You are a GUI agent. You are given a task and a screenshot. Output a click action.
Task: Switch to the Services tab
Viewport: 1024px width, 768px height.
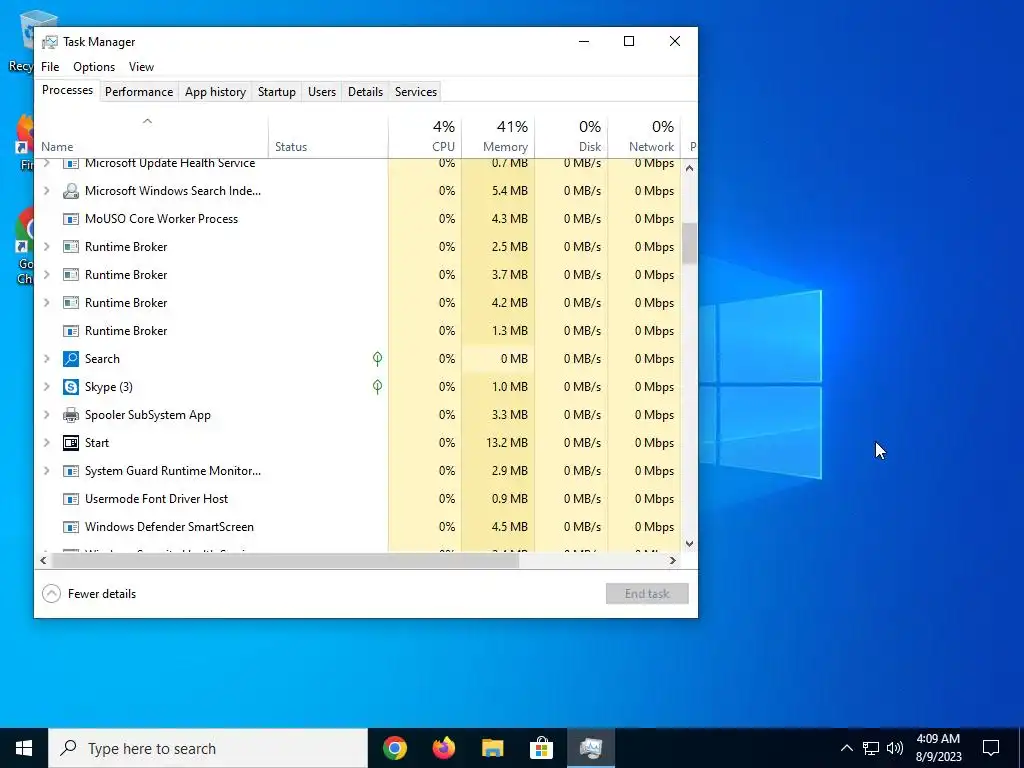pos(416,92)
